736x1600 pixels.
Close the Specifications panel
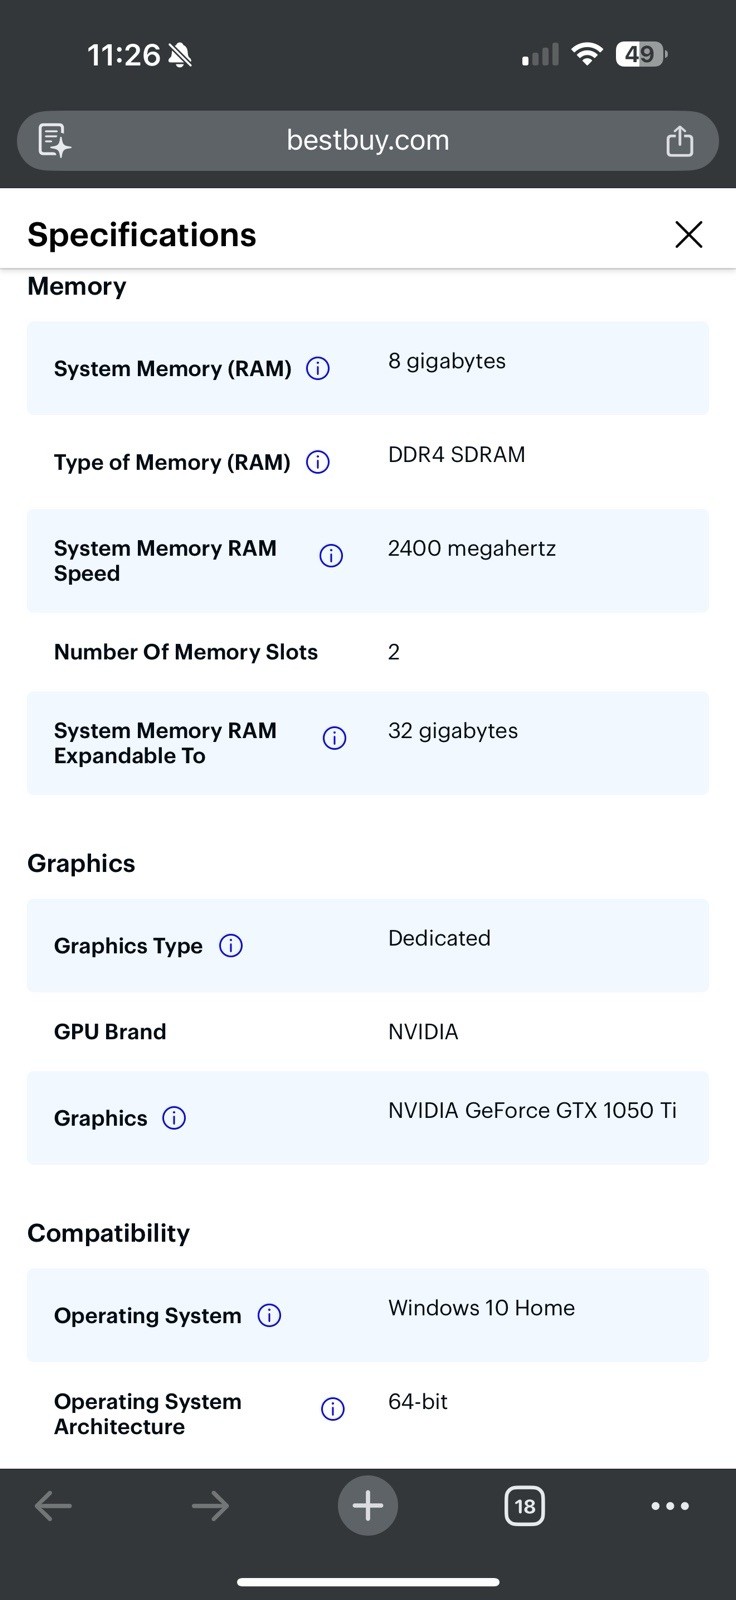[x=689, y=234]
